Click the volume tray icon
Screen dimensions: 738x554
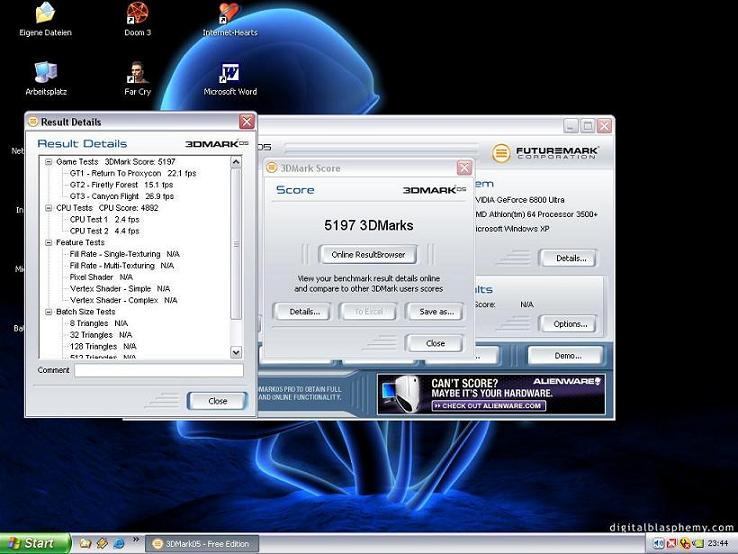(x=659, y=544)
